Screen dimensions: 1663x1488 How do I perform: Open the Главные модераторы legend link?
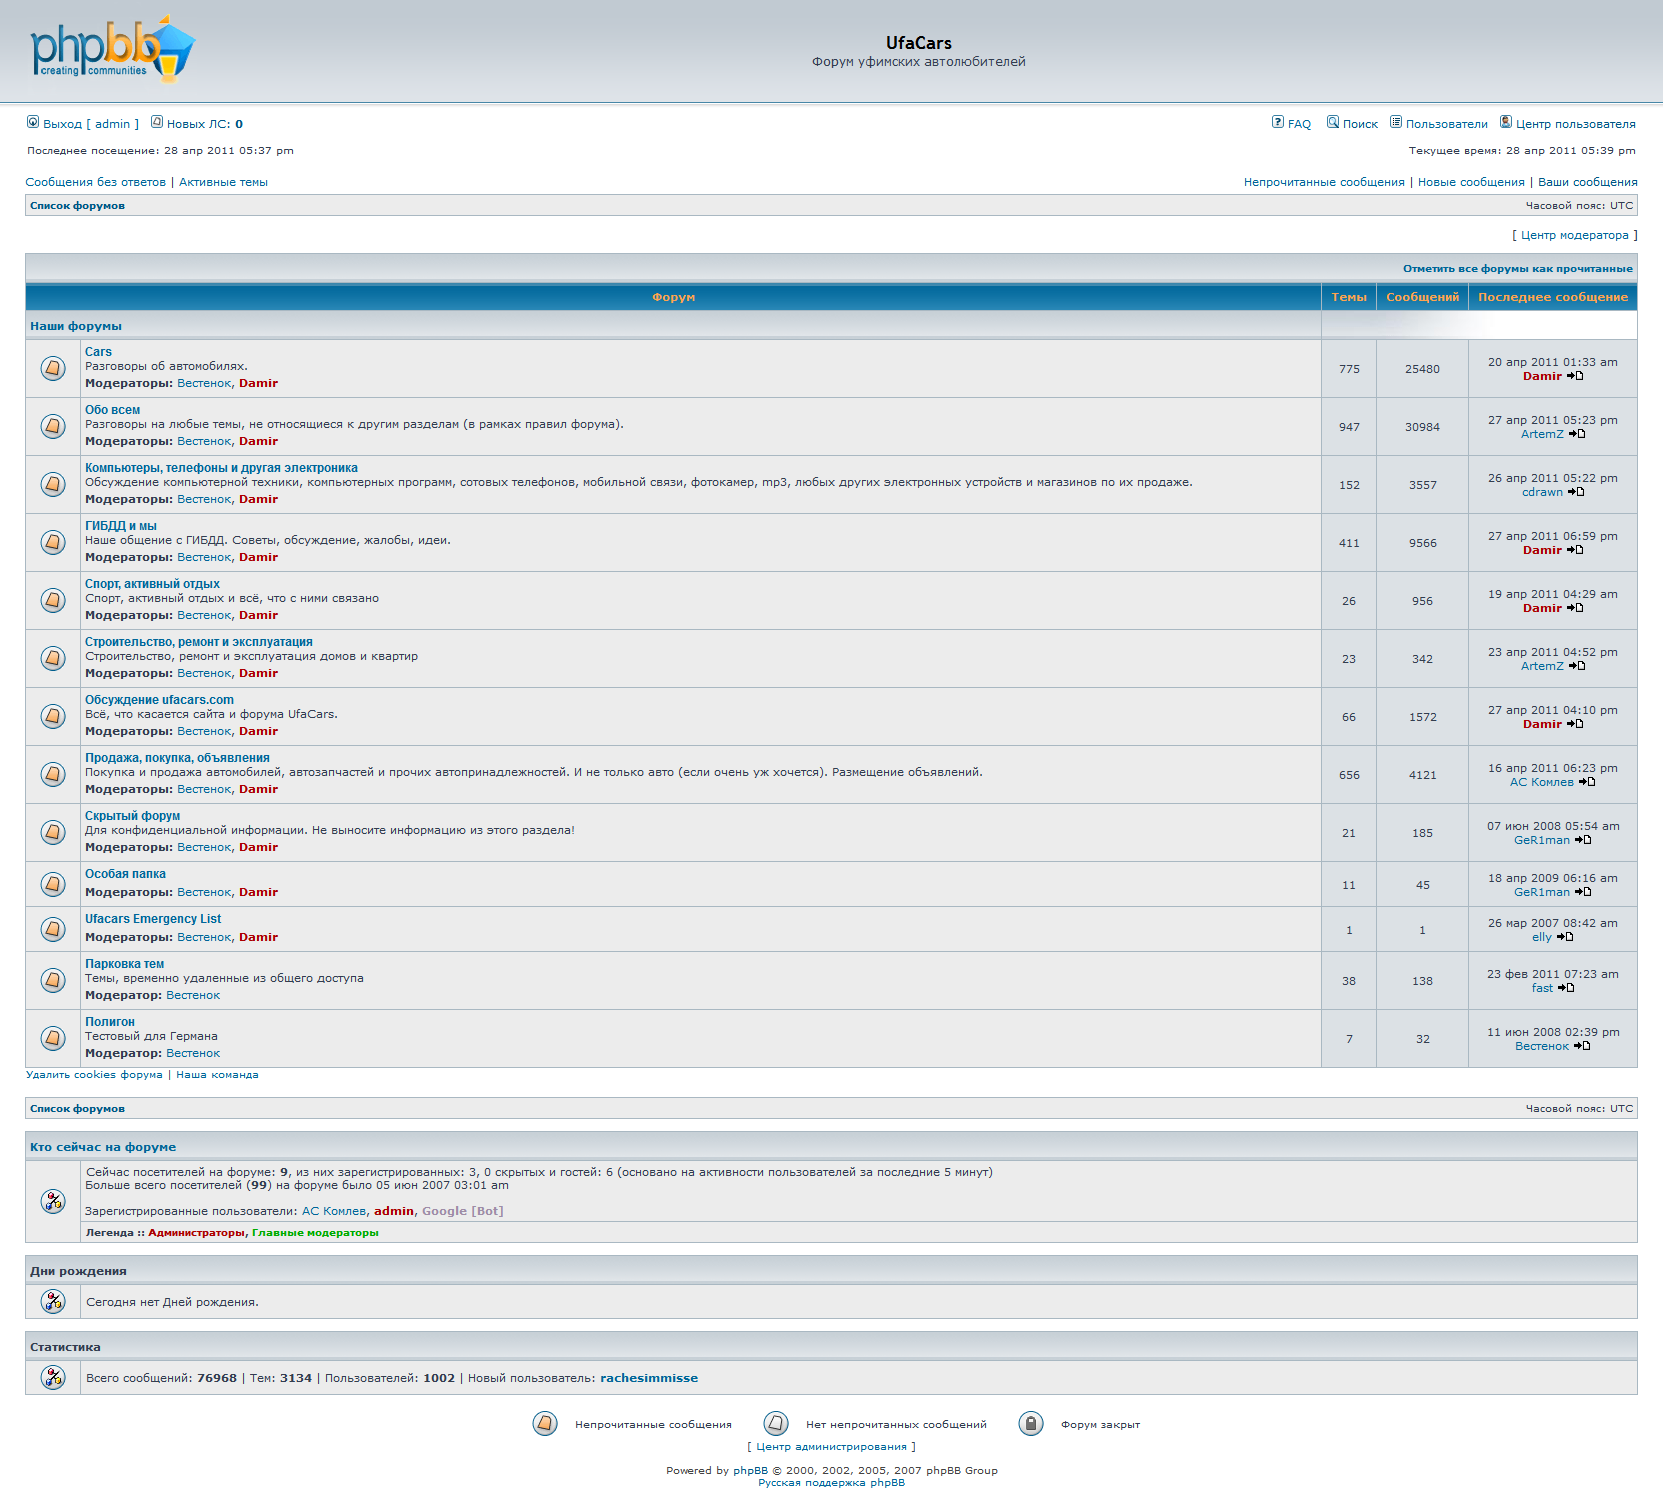point(315,1232)
